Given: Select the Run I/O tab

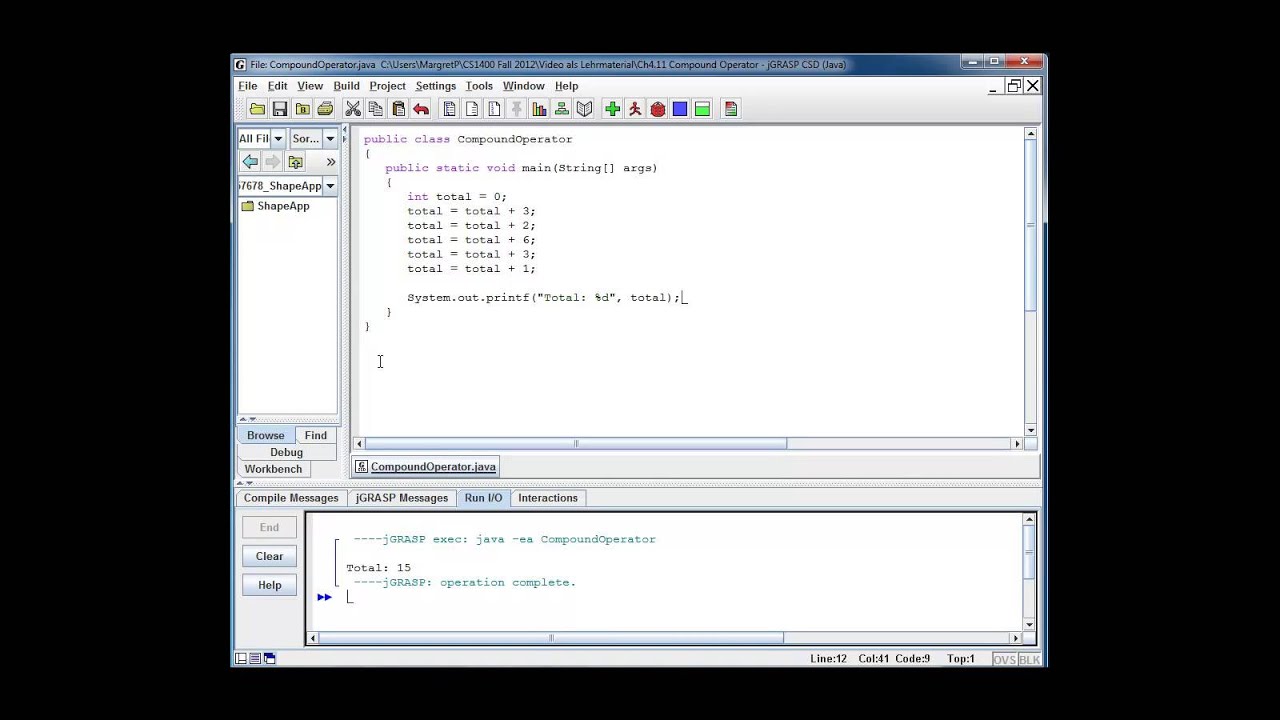Looking at the screenshot, I should [483, 498].
